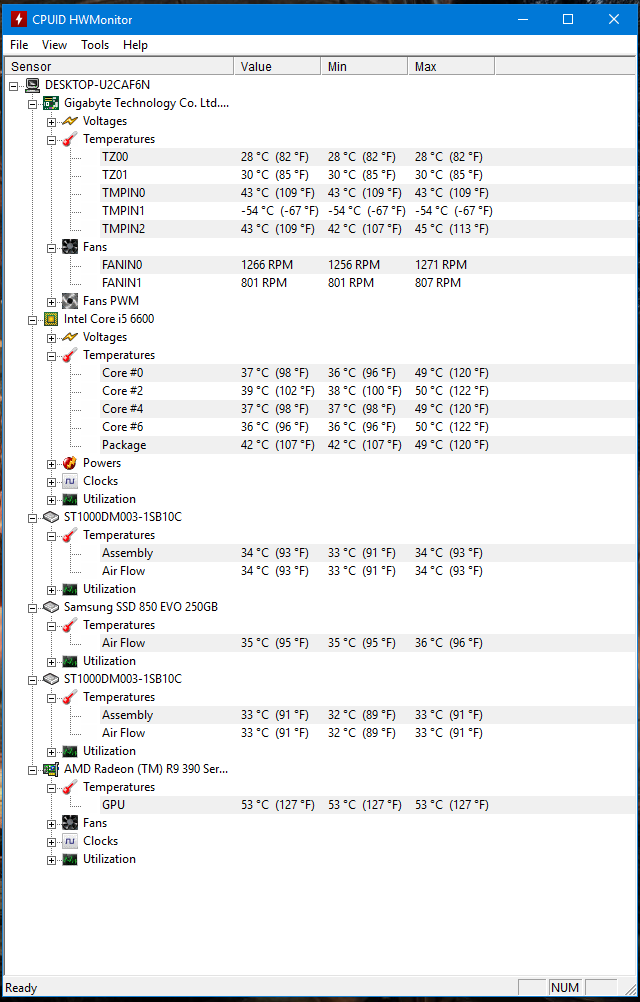The image size is (640, 1002).
Task: Expand the Powers node
Action: 52,463
